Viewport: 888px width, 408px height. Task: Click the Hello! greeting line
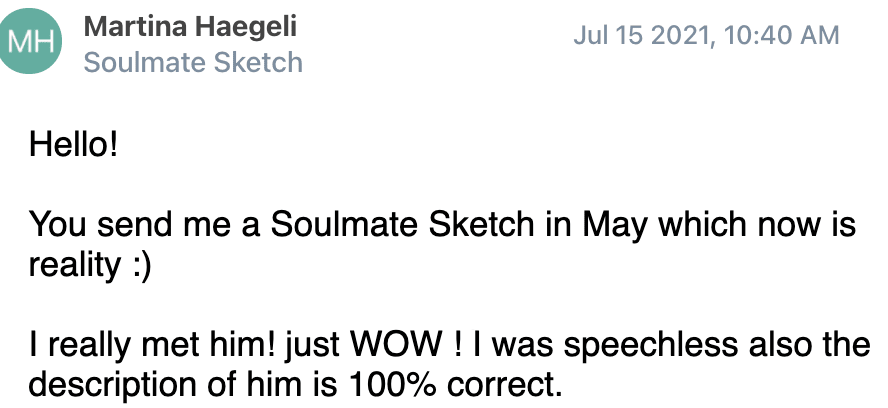pyautogui.click(x=74, y=144)
